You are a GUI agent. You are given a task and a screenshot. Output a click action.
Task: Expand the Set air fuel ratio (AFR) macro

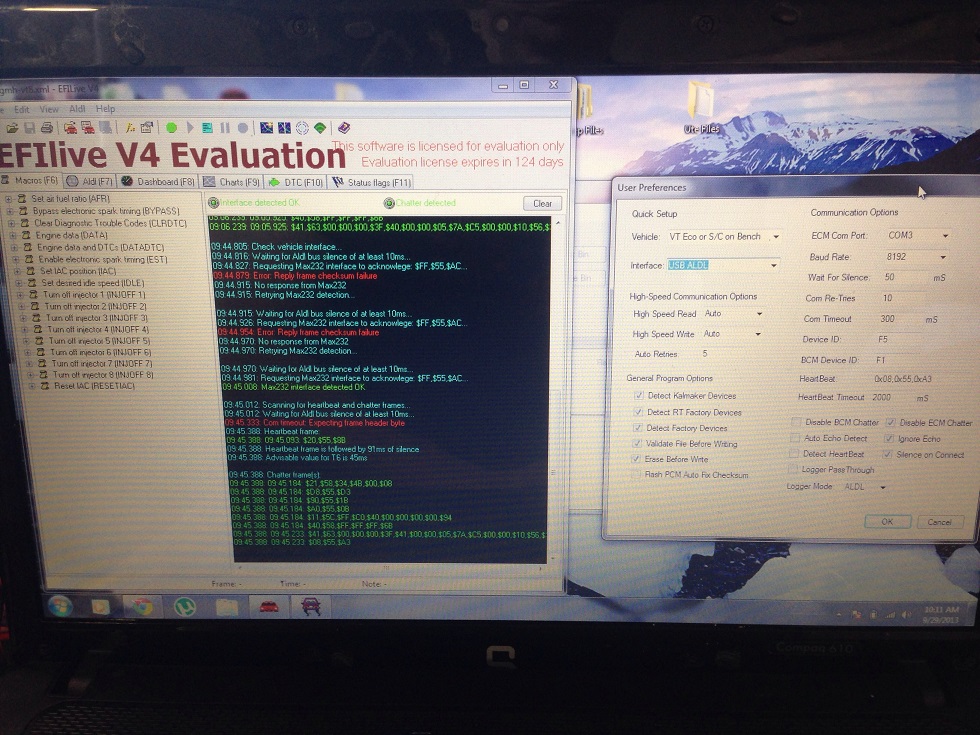pyautogui.click(x=9, y=199)
